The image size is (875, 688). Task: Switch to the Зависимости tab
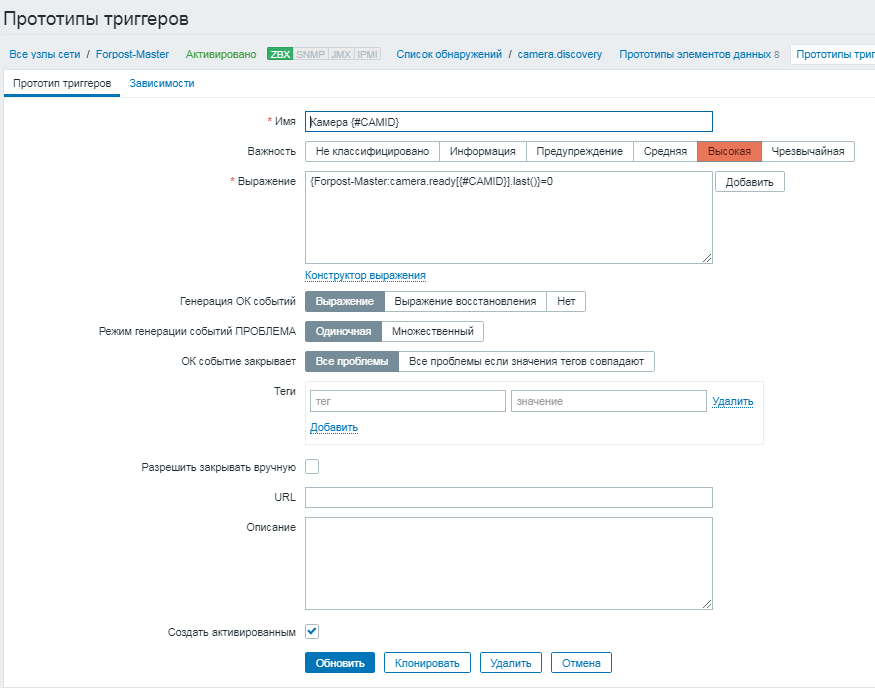(x=162, y=83)
